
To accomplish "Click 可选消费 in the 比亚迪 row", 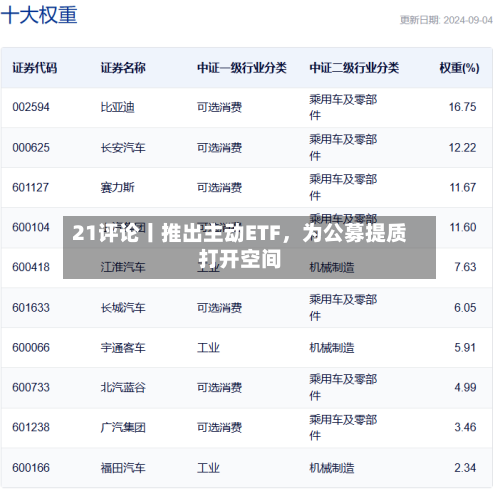I will pyautogui.click(x=219, y=107).
